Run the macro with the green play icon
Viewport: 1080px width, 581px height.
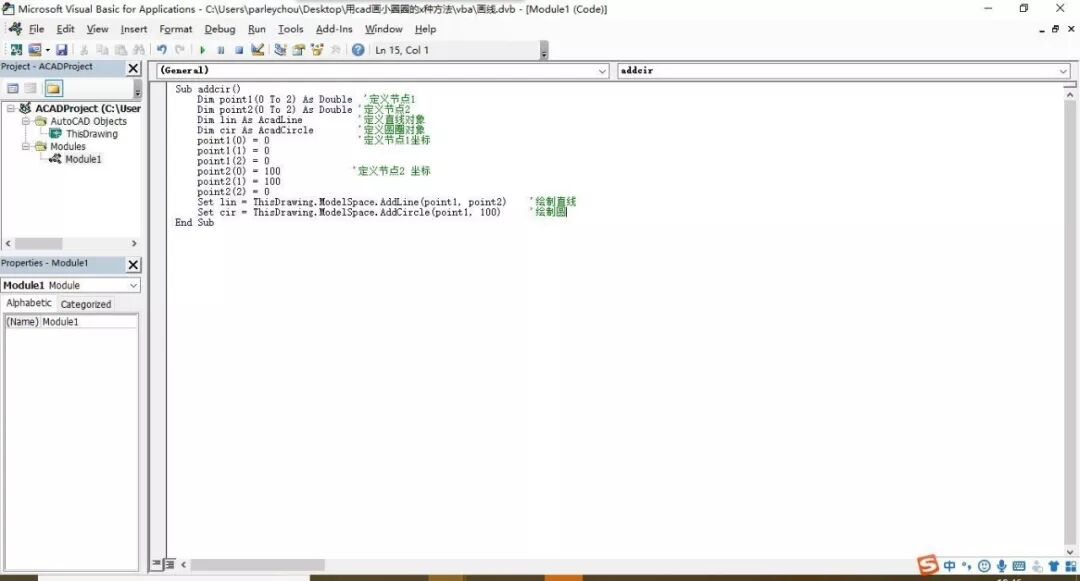[x=202, y=50]
